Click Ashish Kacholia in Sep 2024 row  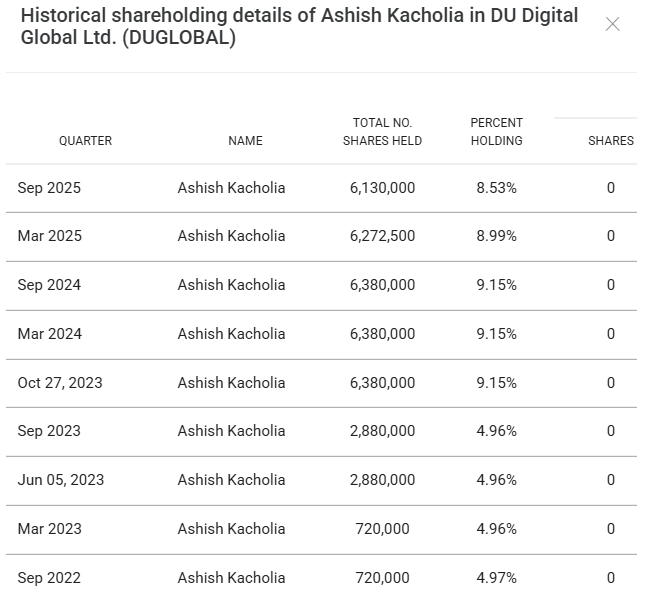(x=231, y=285)
